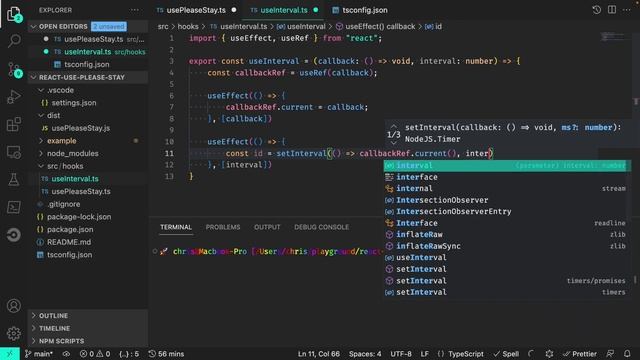Image resolution: width=640 pixels, height=360 pixels.
Task: Click the hooks breadcrumb segment
Action: point(188,27)
